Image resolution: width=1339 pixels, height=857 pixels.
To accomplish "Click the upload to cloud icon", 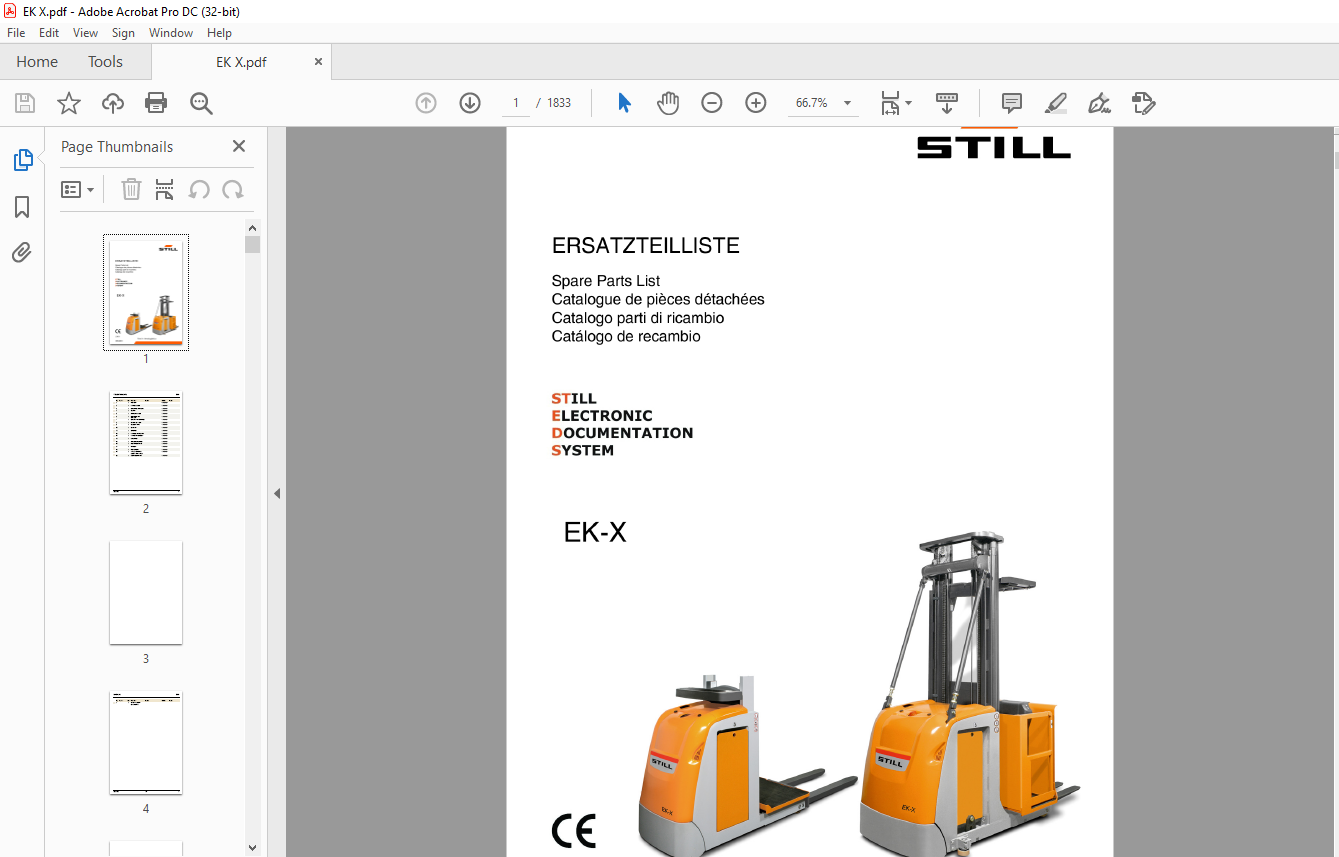I will [x=113, y=103].
